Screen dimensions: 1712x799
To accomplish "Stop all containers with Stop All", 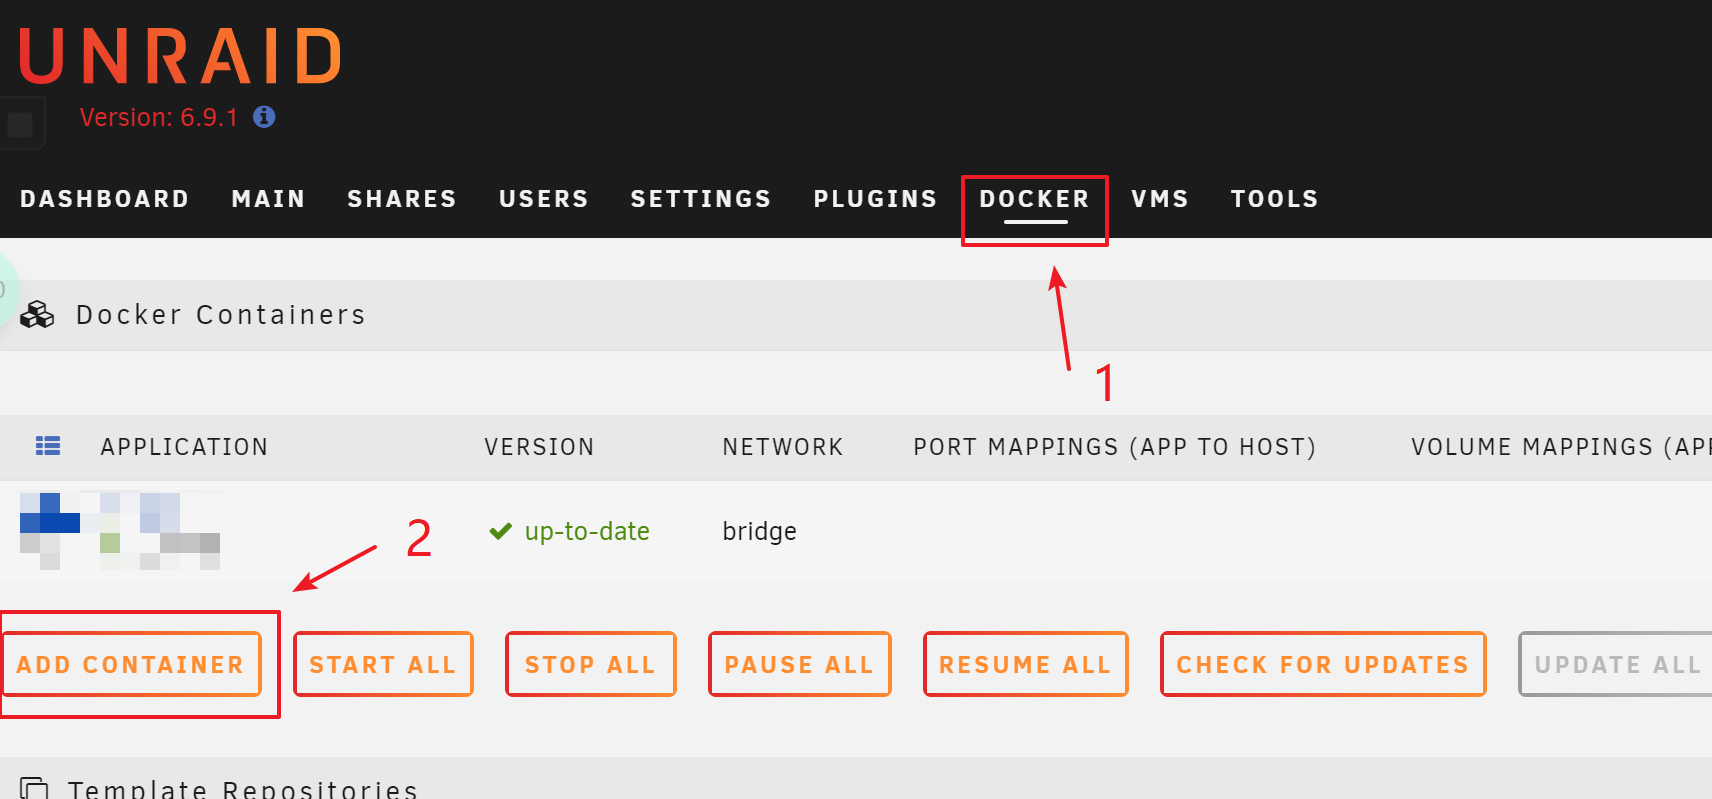I will (591, 664).
